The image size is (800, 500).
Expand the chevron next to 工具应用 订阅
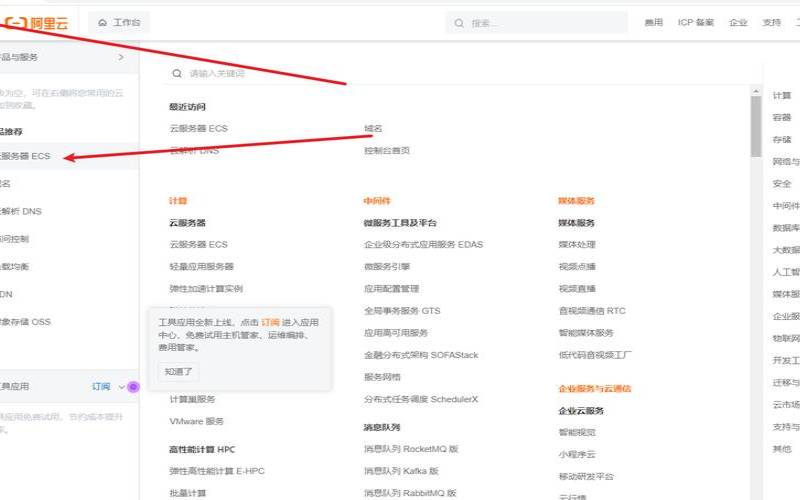point(121,387)
